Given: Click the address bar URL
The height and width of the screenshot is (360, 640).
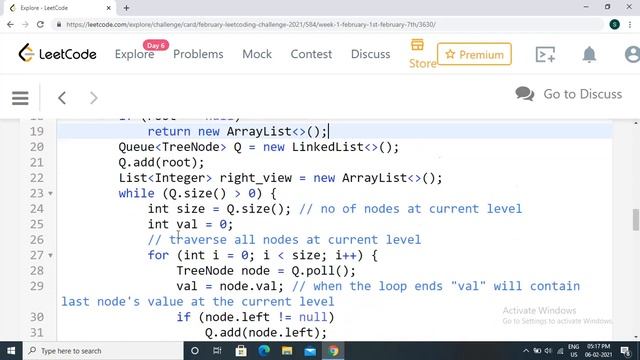Looking at the screenshot, I should click(251, 24).
